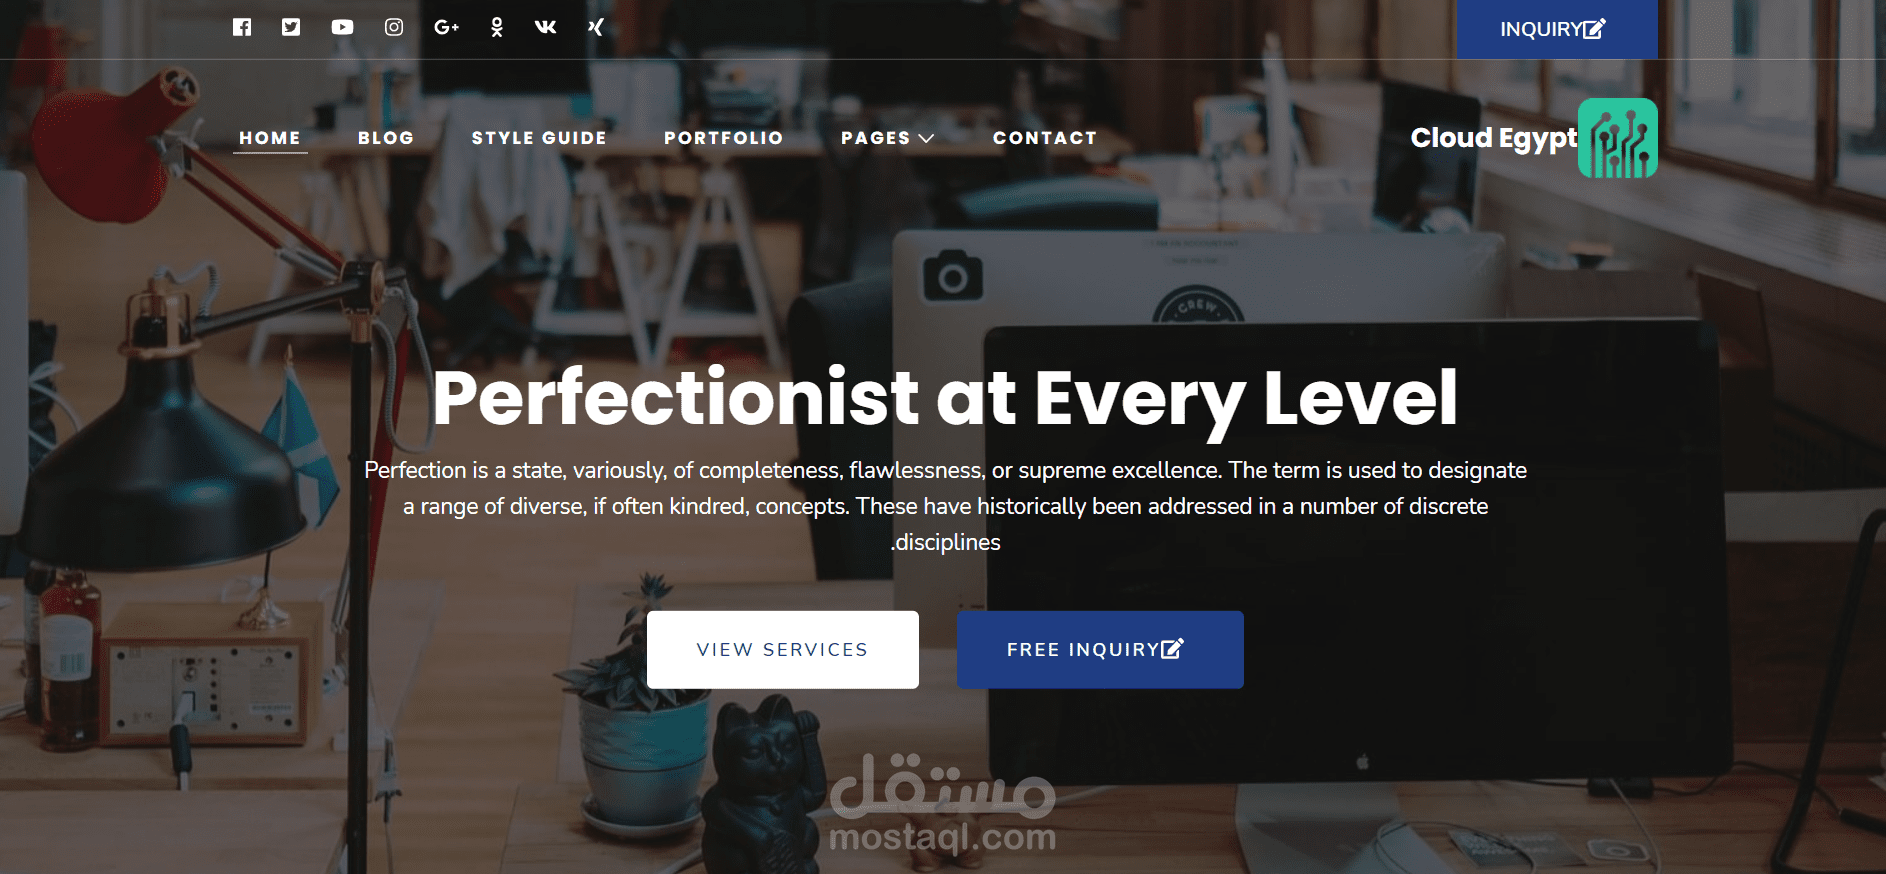Image resolution: width=1886 pixels, height=874 pixels.
Task: Open the Odnoklassniki social icon
Action: 497,27
